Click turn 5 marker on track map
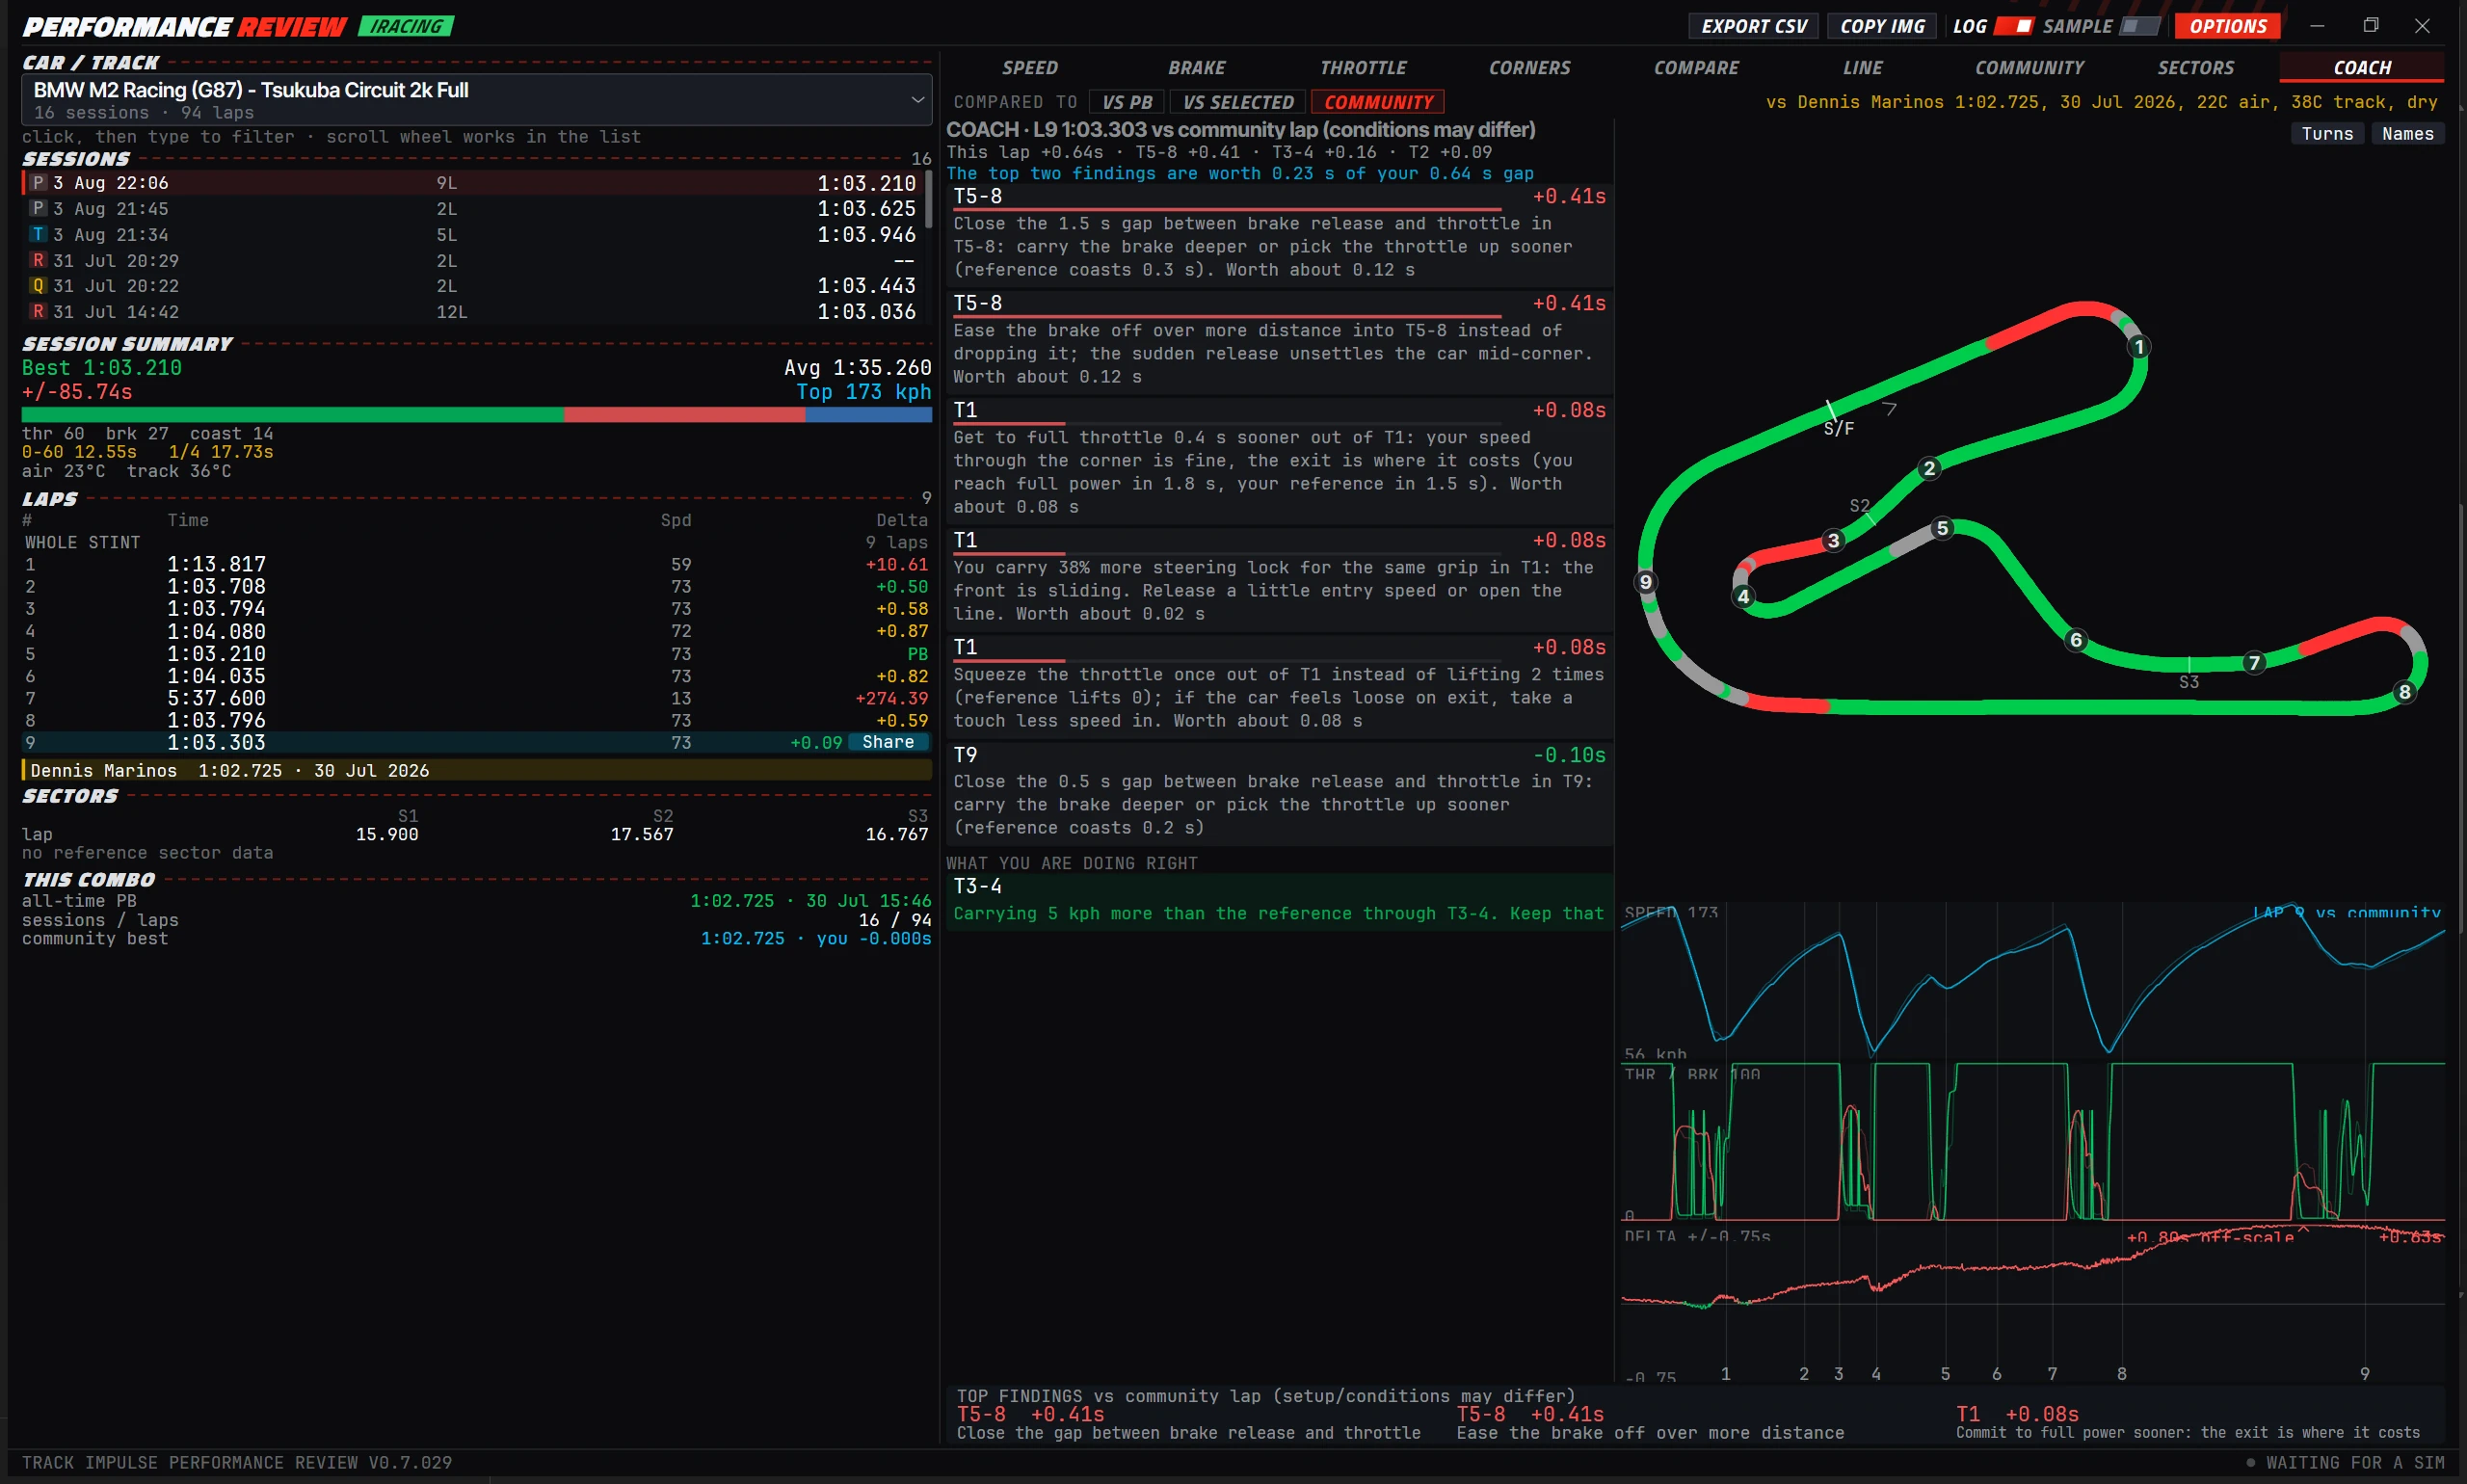Image resolution: width=2467 pixels, height=1484 pixels. pyautogui.click(x=1942, y=528)
